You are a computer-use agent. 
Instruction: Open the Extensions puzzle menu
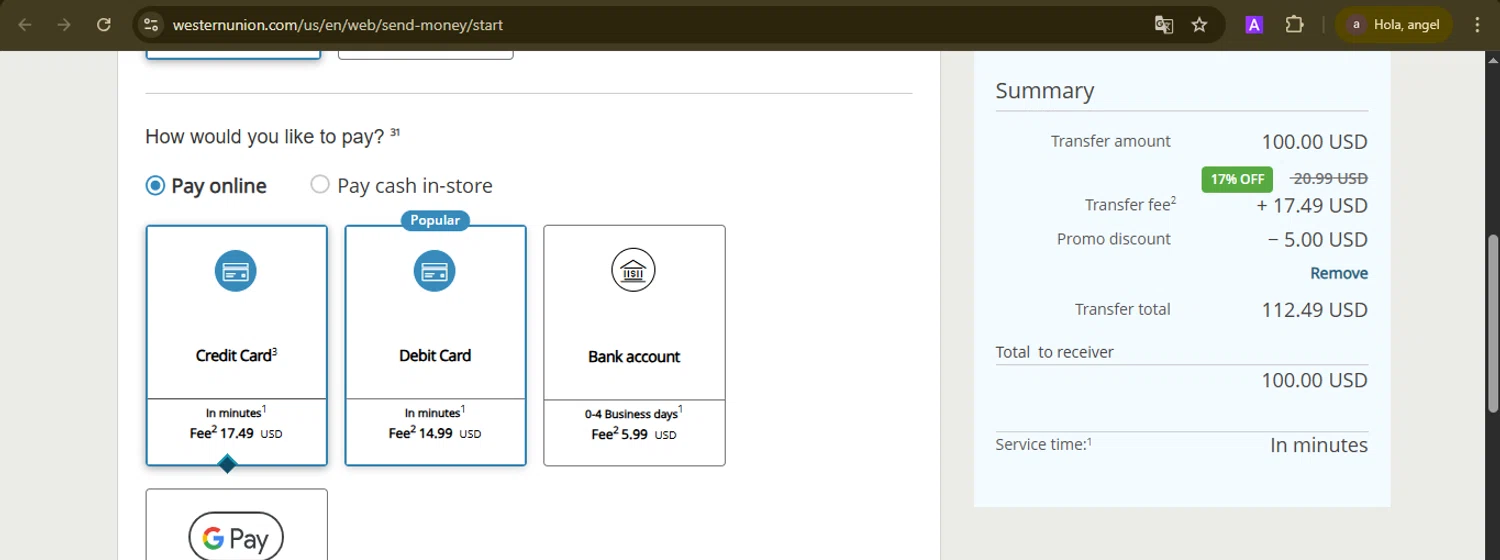[x=1294, y=25]
